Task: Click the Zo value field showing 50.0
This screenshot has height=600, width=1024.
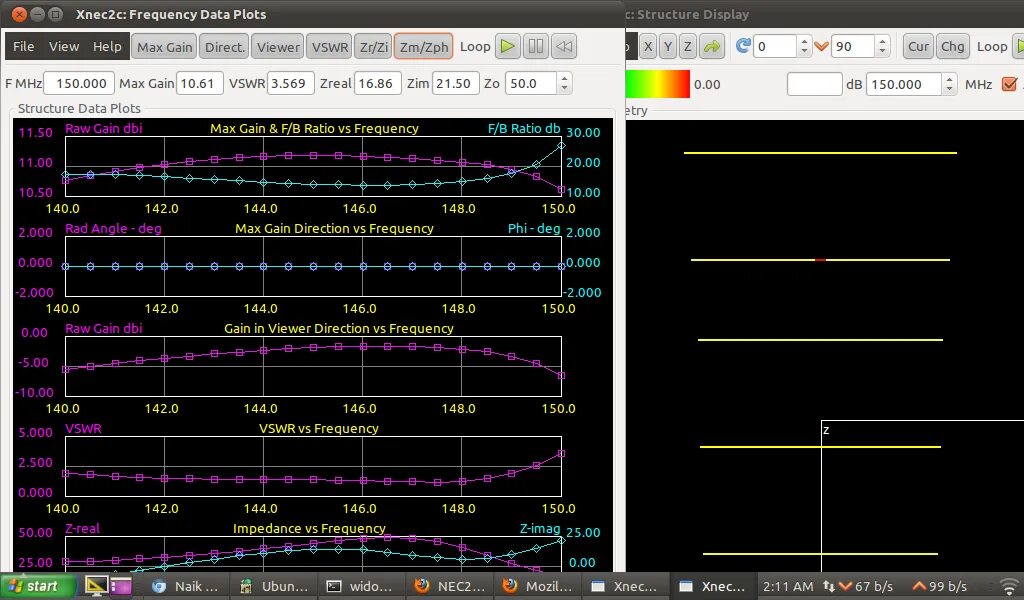Action: point(531,84)
